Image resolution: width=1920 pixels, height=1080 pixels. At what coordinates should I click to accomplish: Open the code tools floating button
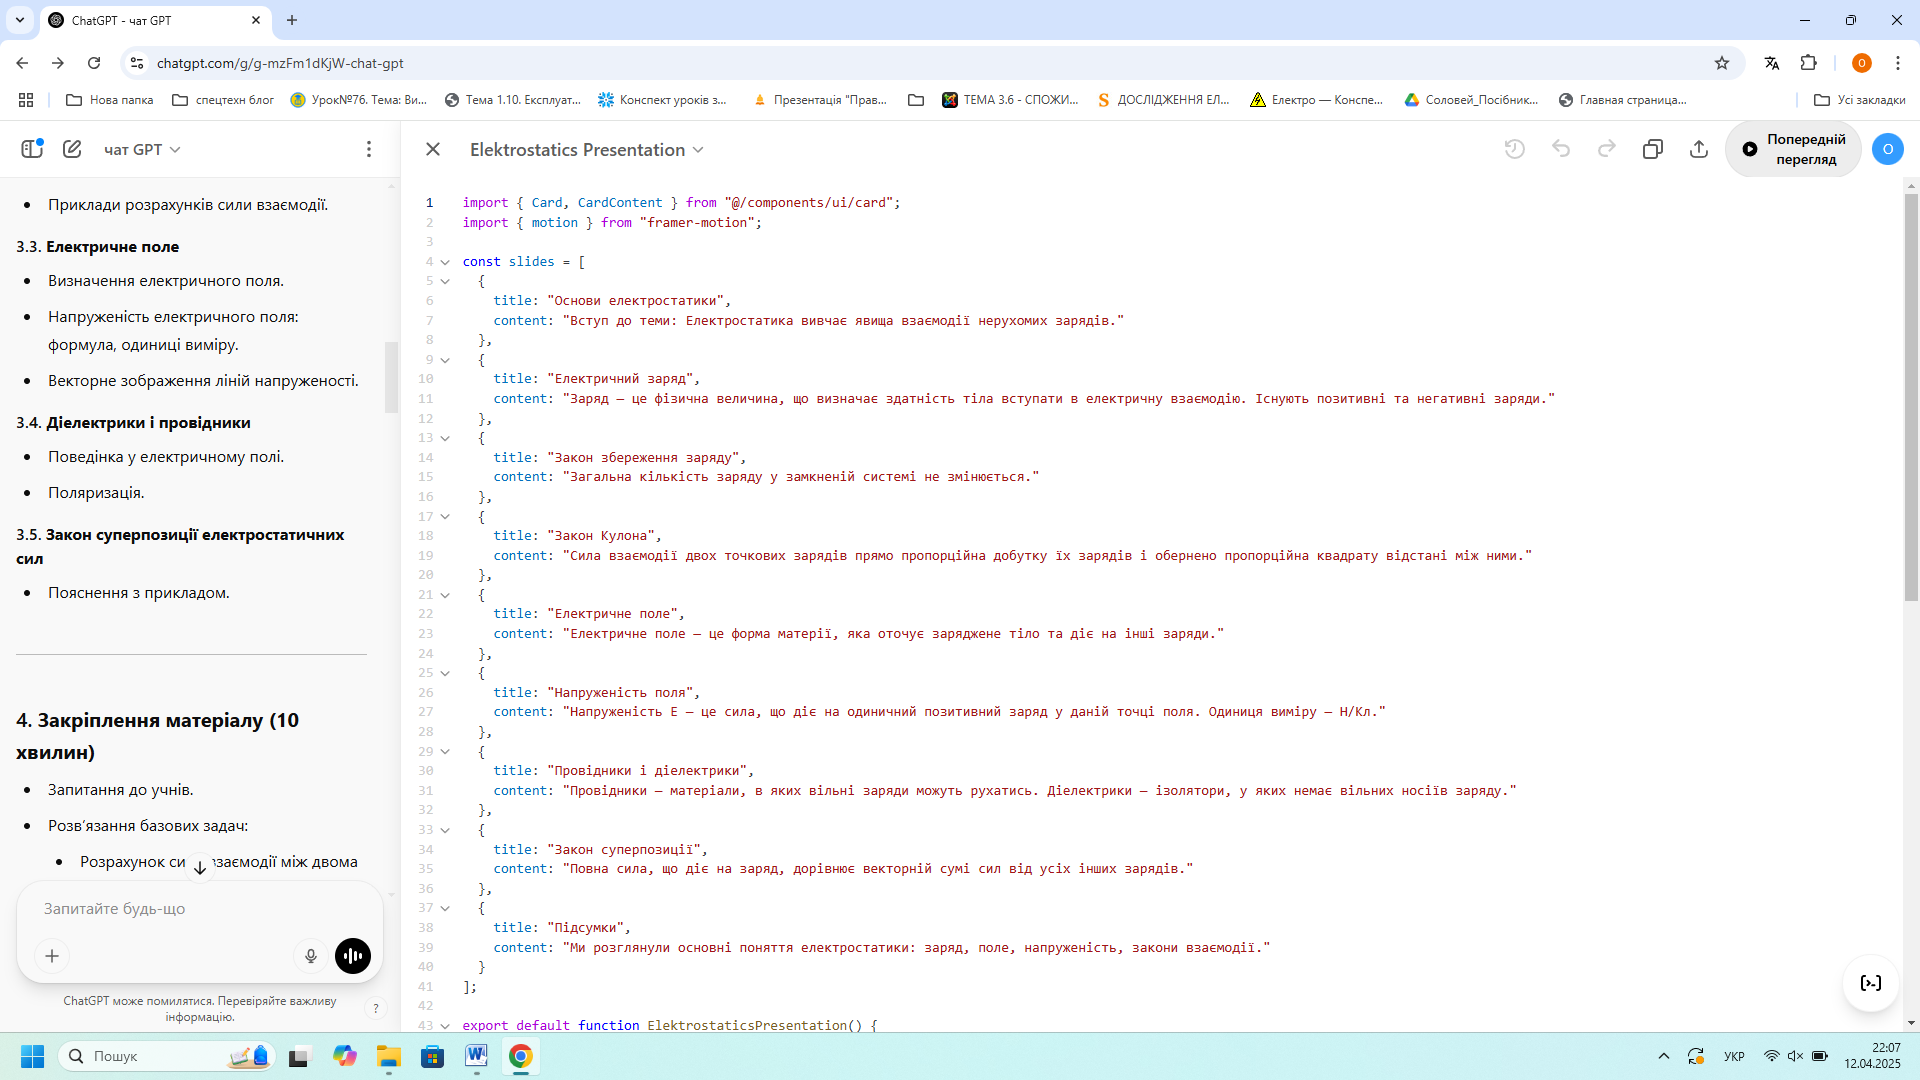click(1871, 983)
